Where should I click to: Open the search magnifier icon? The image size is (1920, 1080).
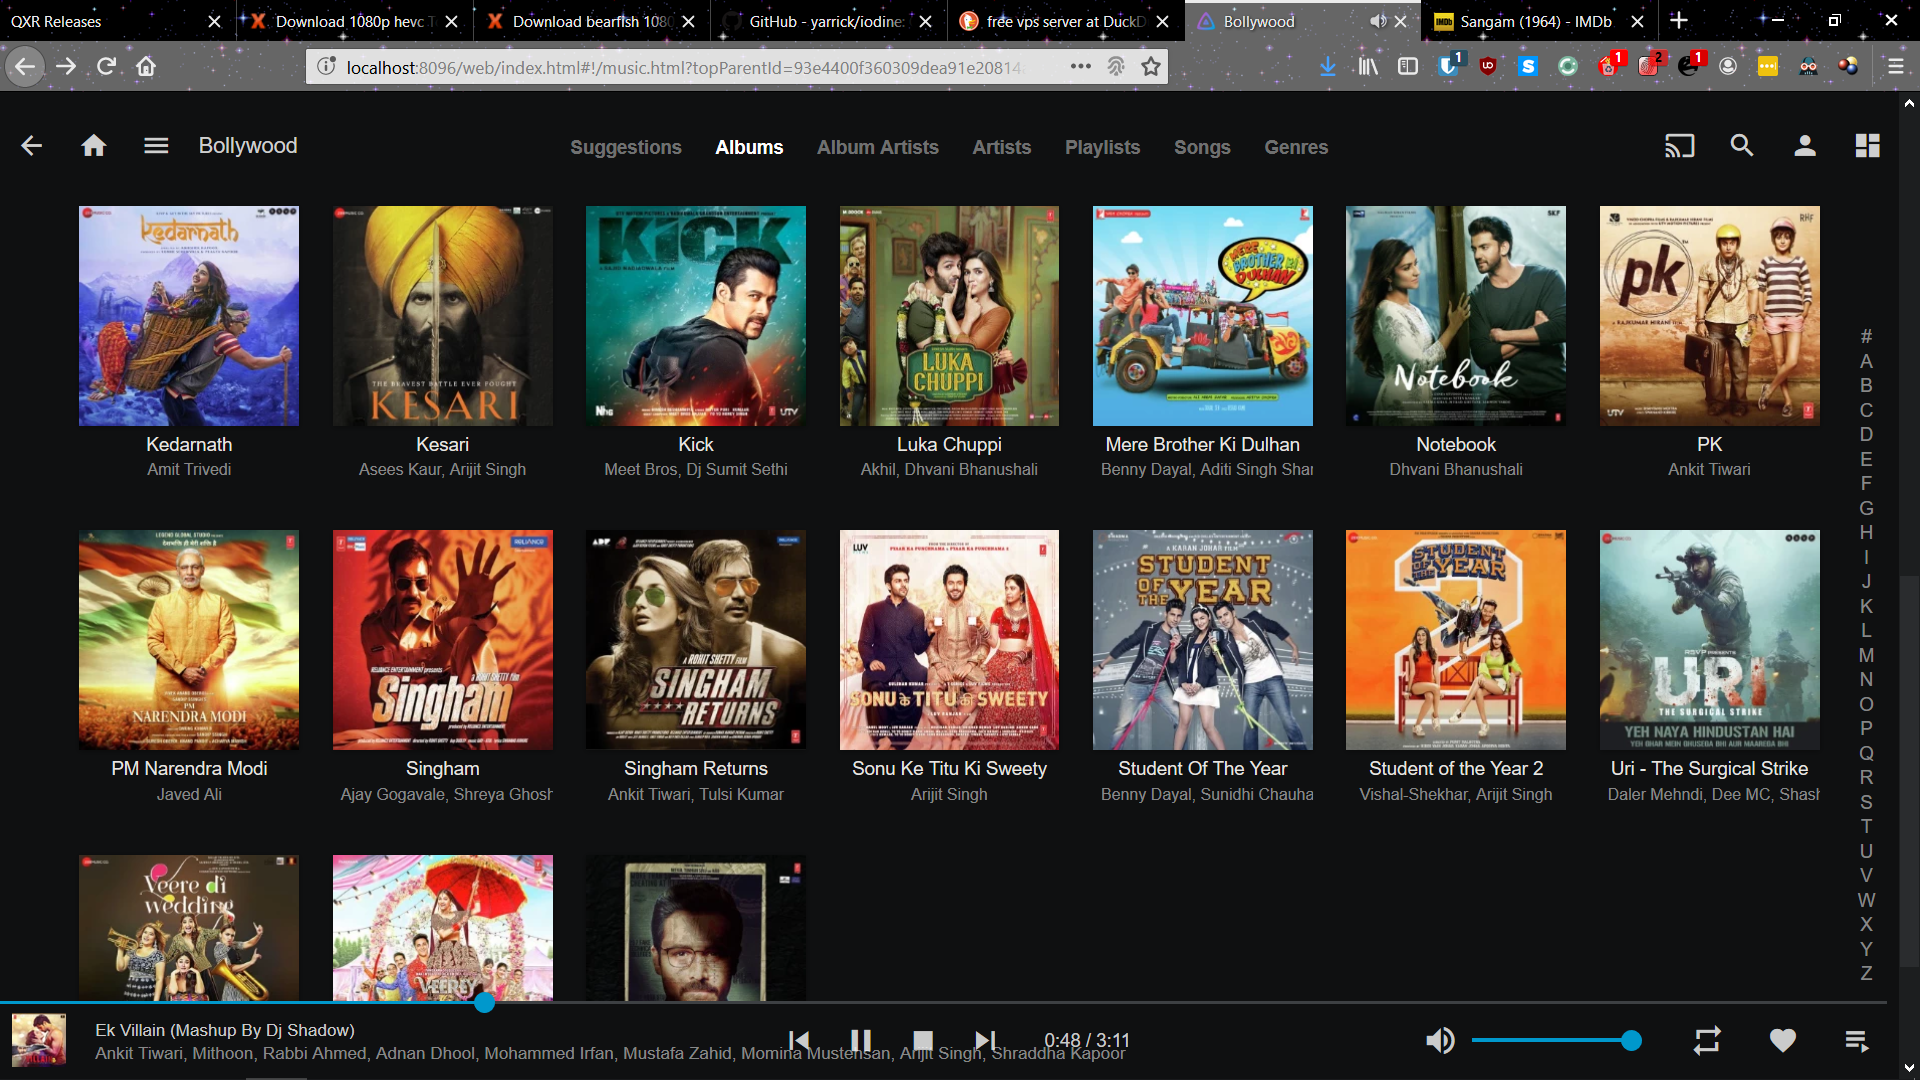1742,146
